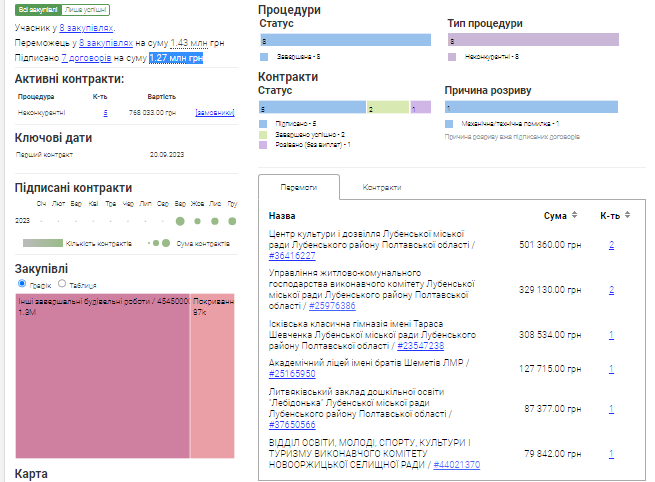655x482 pixels.
Task: Open the замовники link in active contracts
Action: pos(216,113)
